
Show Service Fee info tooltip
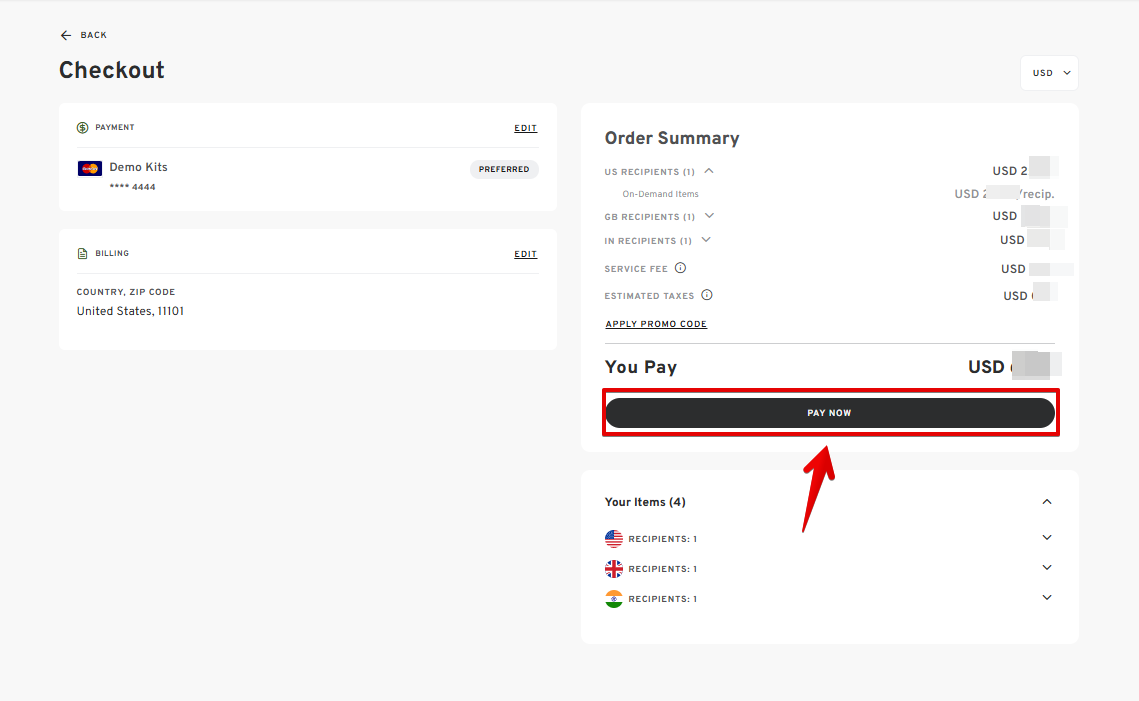[x=680, y=268]
